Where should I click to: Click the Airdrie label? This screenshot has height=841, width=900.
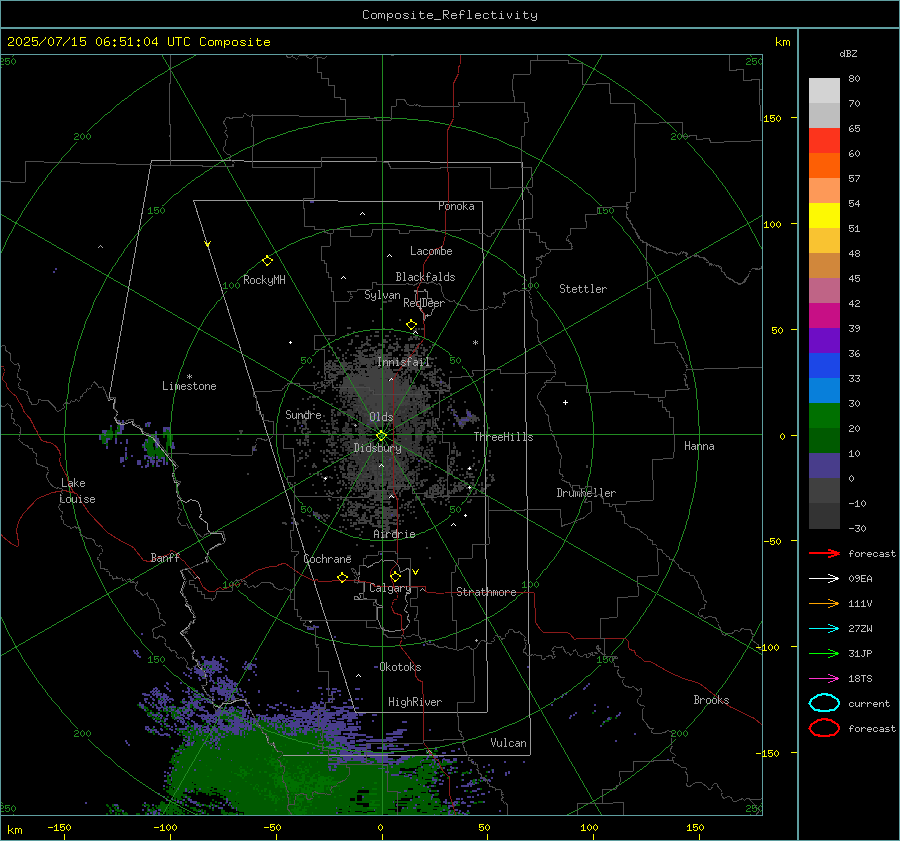tap(394, 534)
